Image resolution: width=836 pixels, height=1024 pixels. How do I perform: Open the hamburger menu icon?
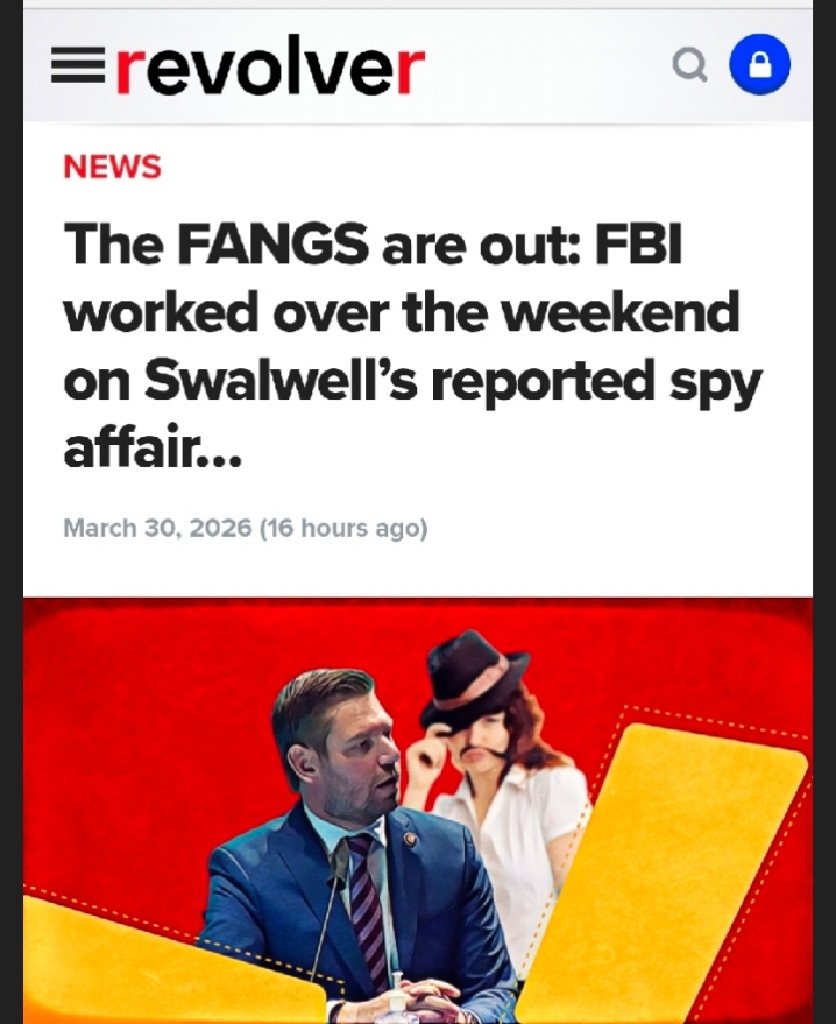tap(77, 66)
